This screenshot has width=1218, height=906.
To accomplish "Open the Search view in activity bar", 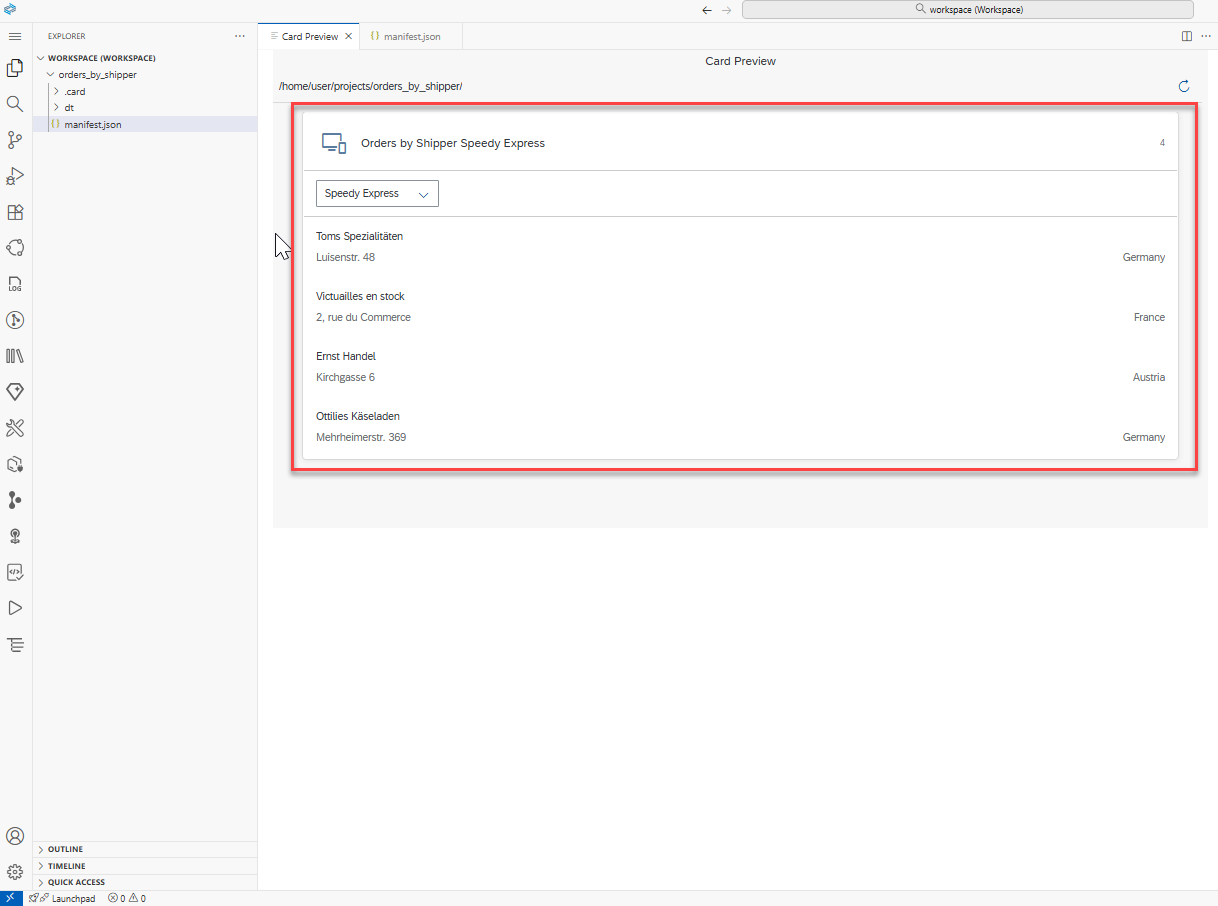I will [15, 104].
